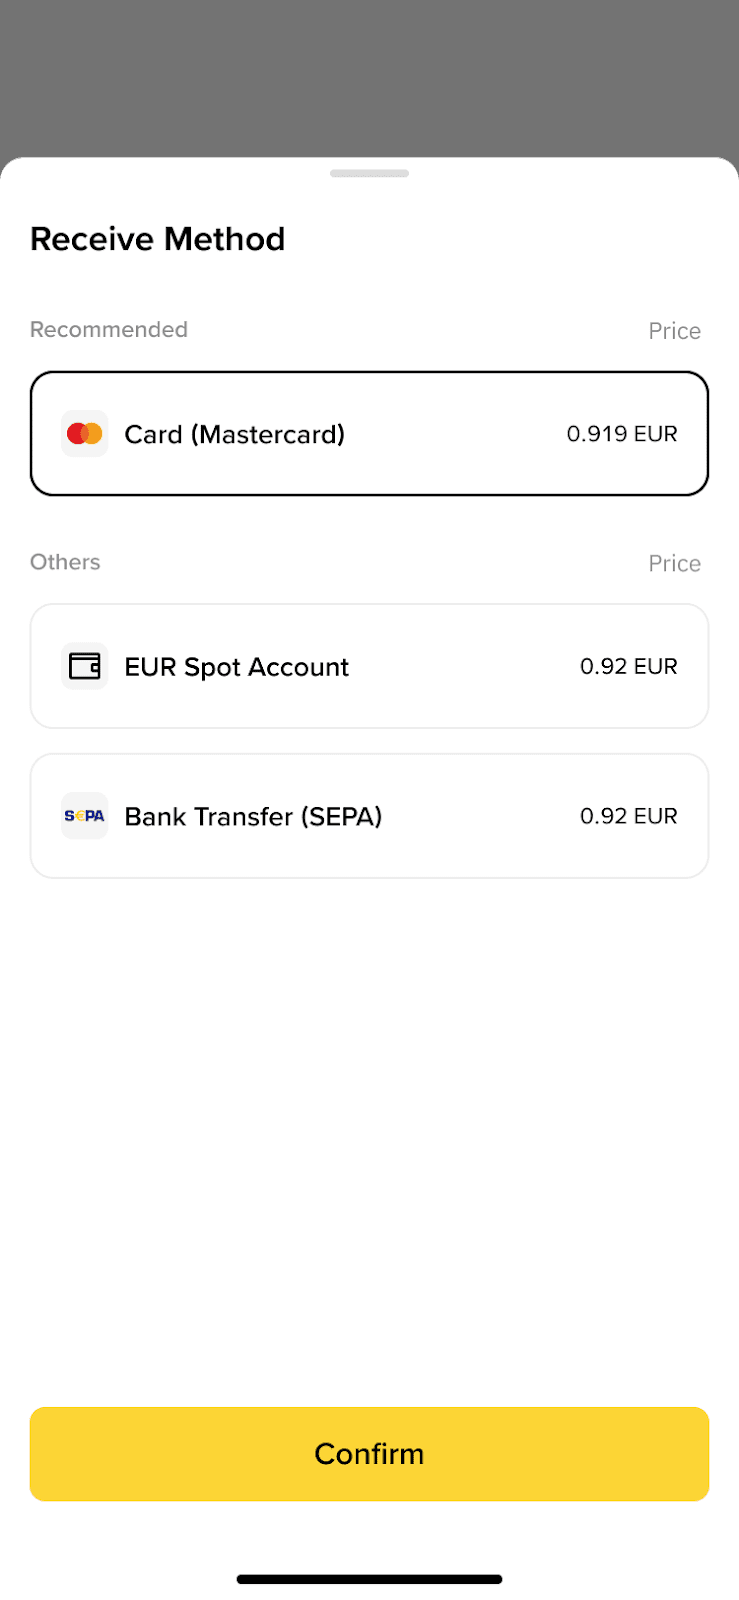Select the Card (Mastercard) label text

(234, 434)
